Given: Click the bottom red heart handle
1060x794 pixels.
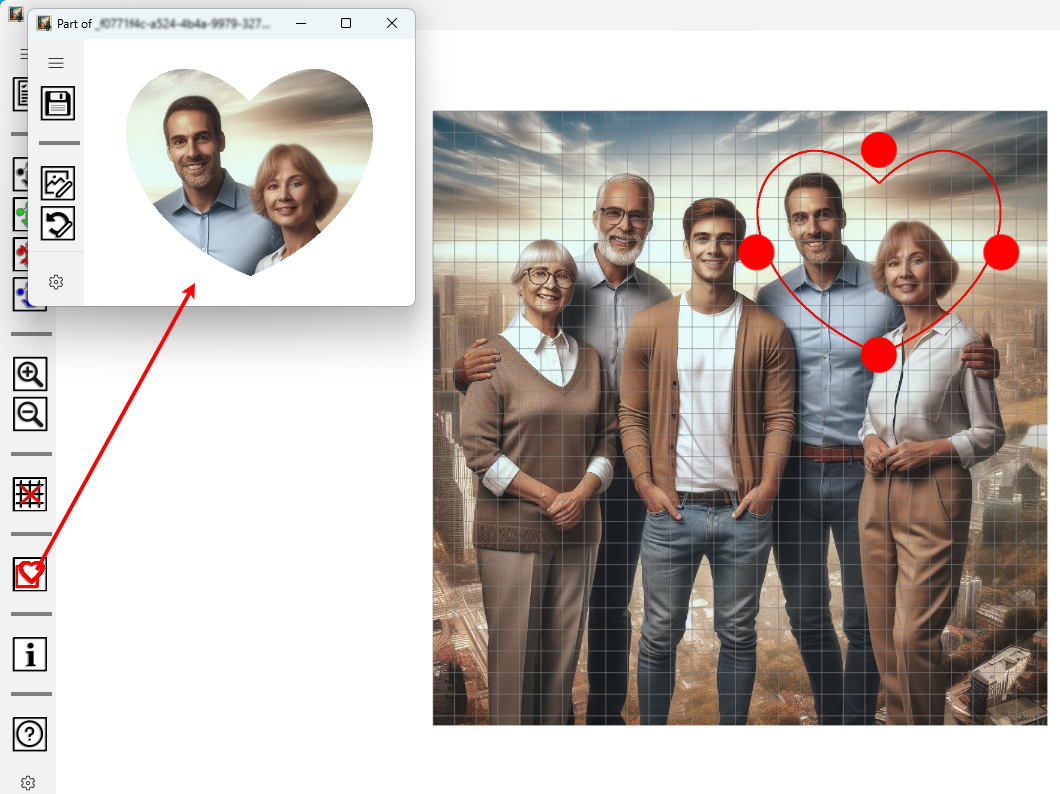Looking at the screenshot, I should 878,354.
